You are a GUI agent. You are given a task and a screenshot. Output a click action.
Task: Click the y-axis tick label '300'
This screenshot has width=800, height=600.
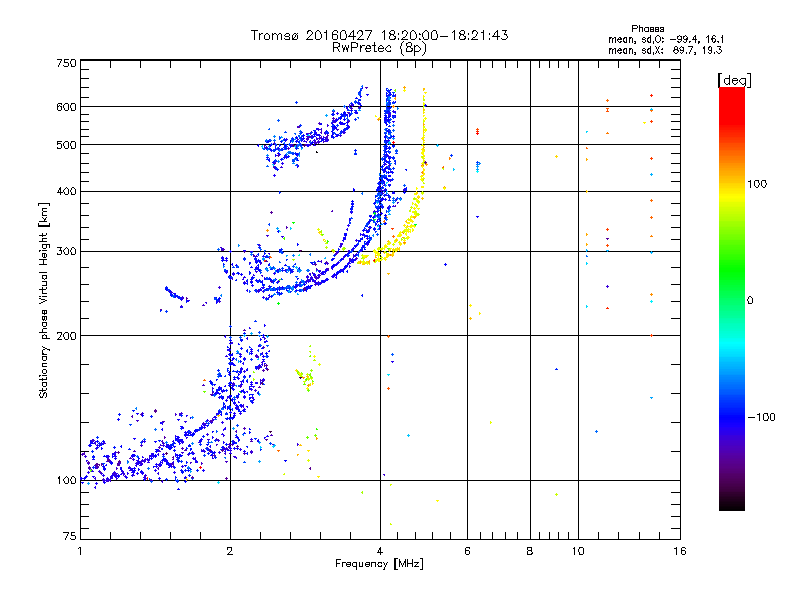(x=66, y=252)
